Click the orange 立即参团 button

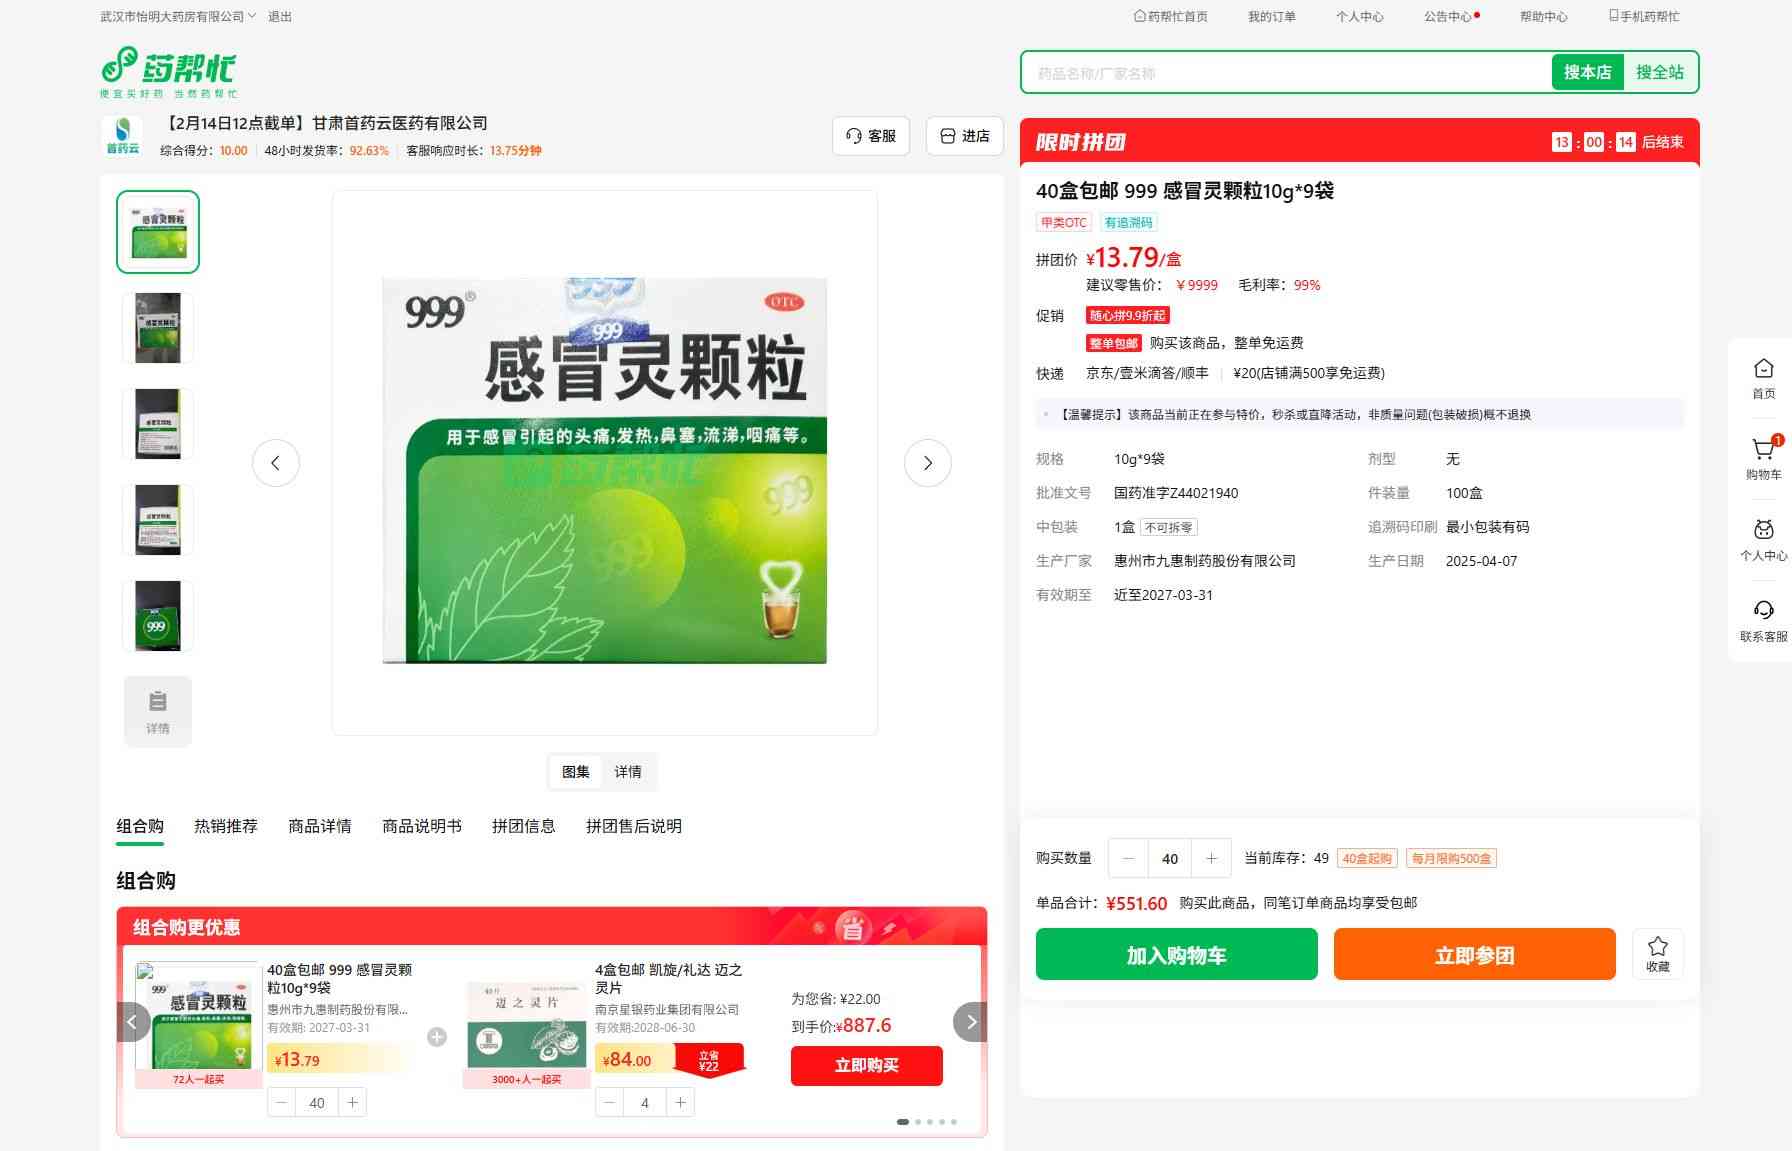(1474, 954)
